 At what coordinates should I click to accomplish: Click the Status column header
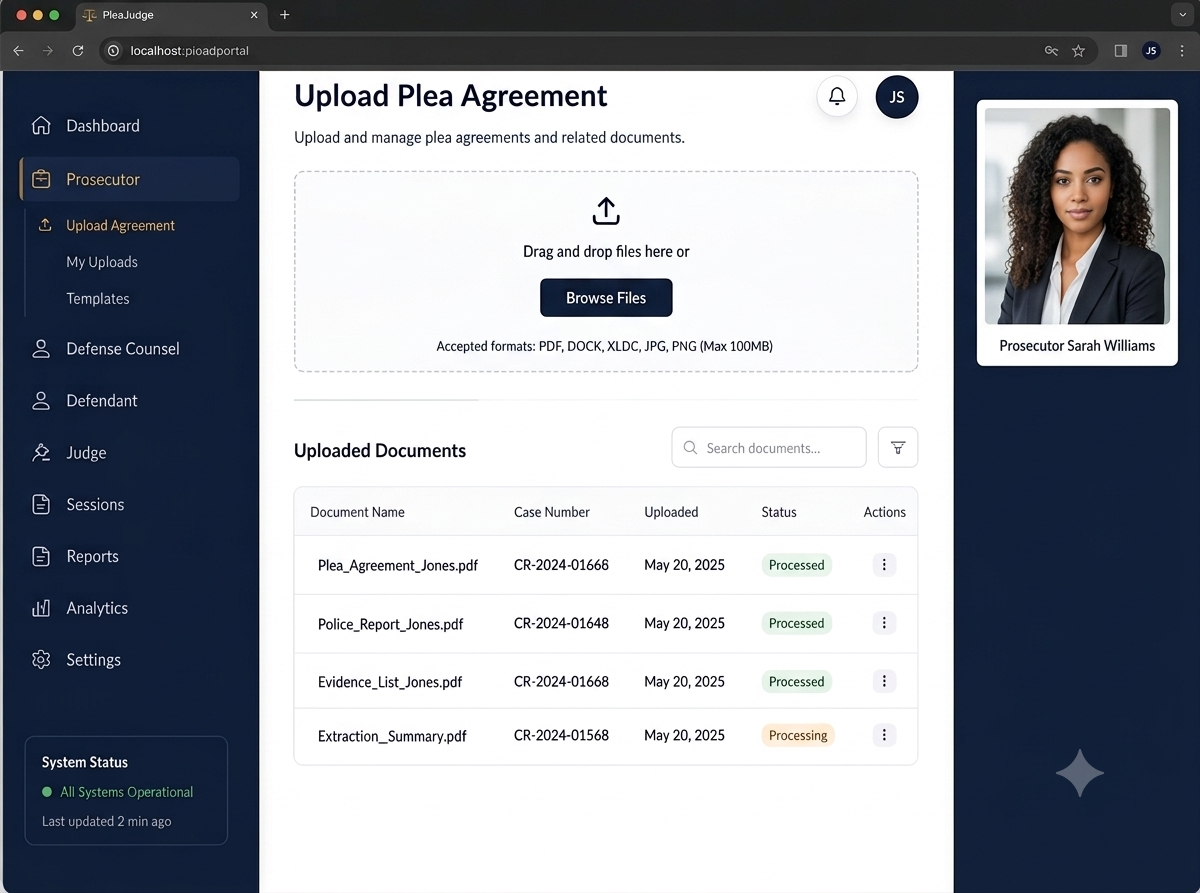(x=779, y=512)
